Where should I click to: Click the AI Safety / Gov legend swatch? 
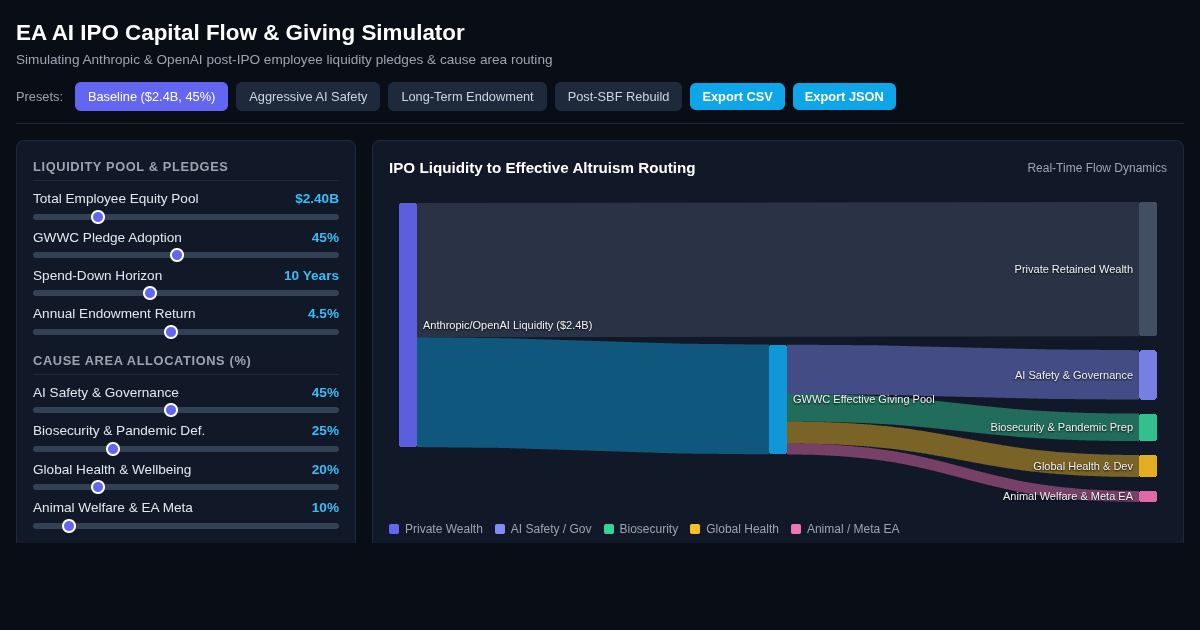500,529
